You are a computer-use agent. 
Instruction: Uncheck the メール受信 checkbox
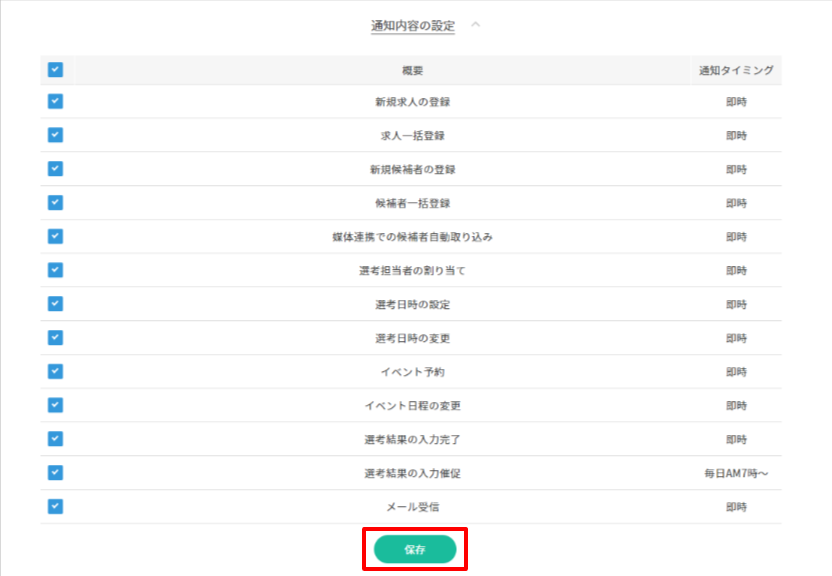coord(55,506)
